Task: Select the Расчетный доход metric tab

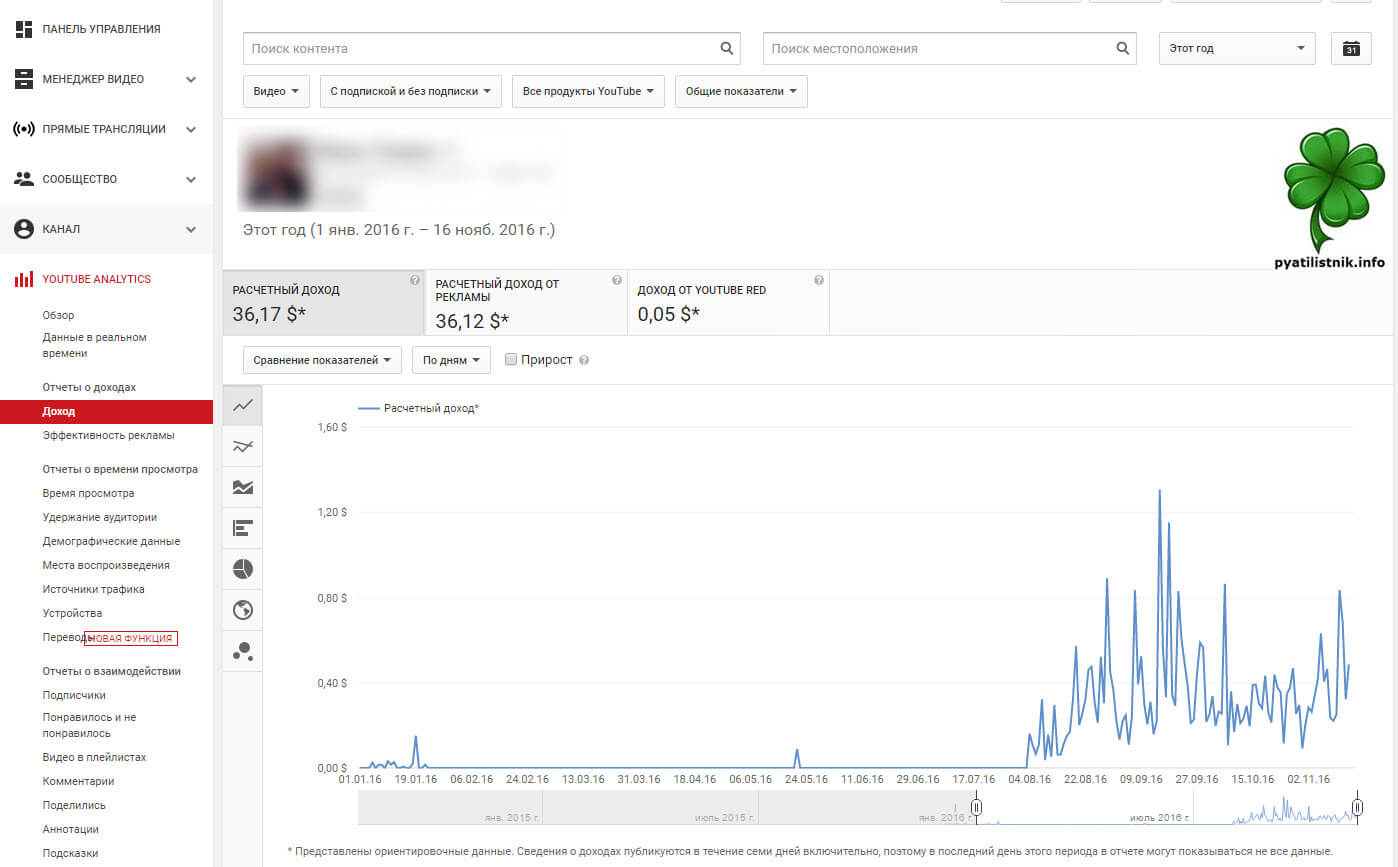Action: (324, 302)
